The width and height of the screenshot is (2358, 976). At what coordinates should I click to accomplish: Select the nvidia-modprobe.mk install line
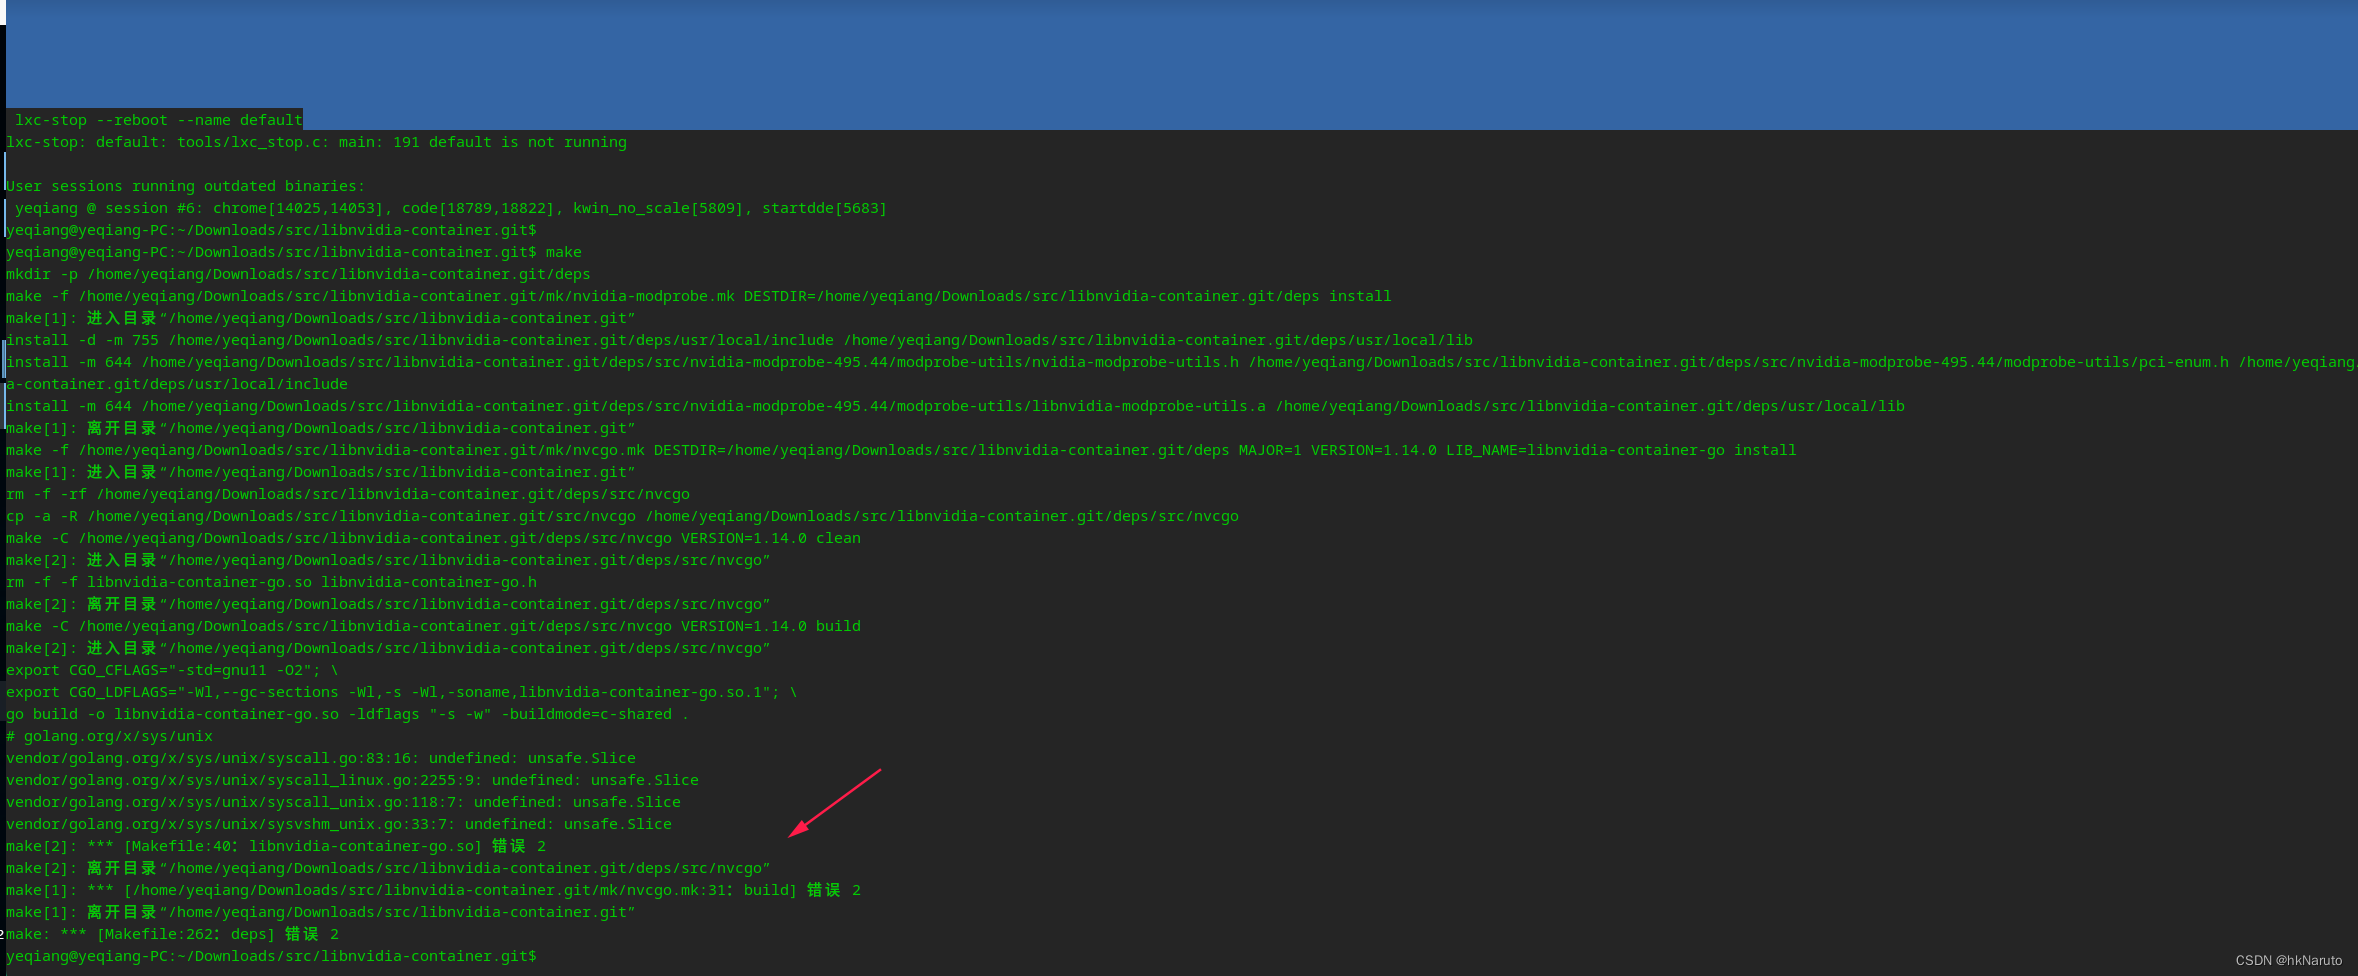[x=700, y=295]
